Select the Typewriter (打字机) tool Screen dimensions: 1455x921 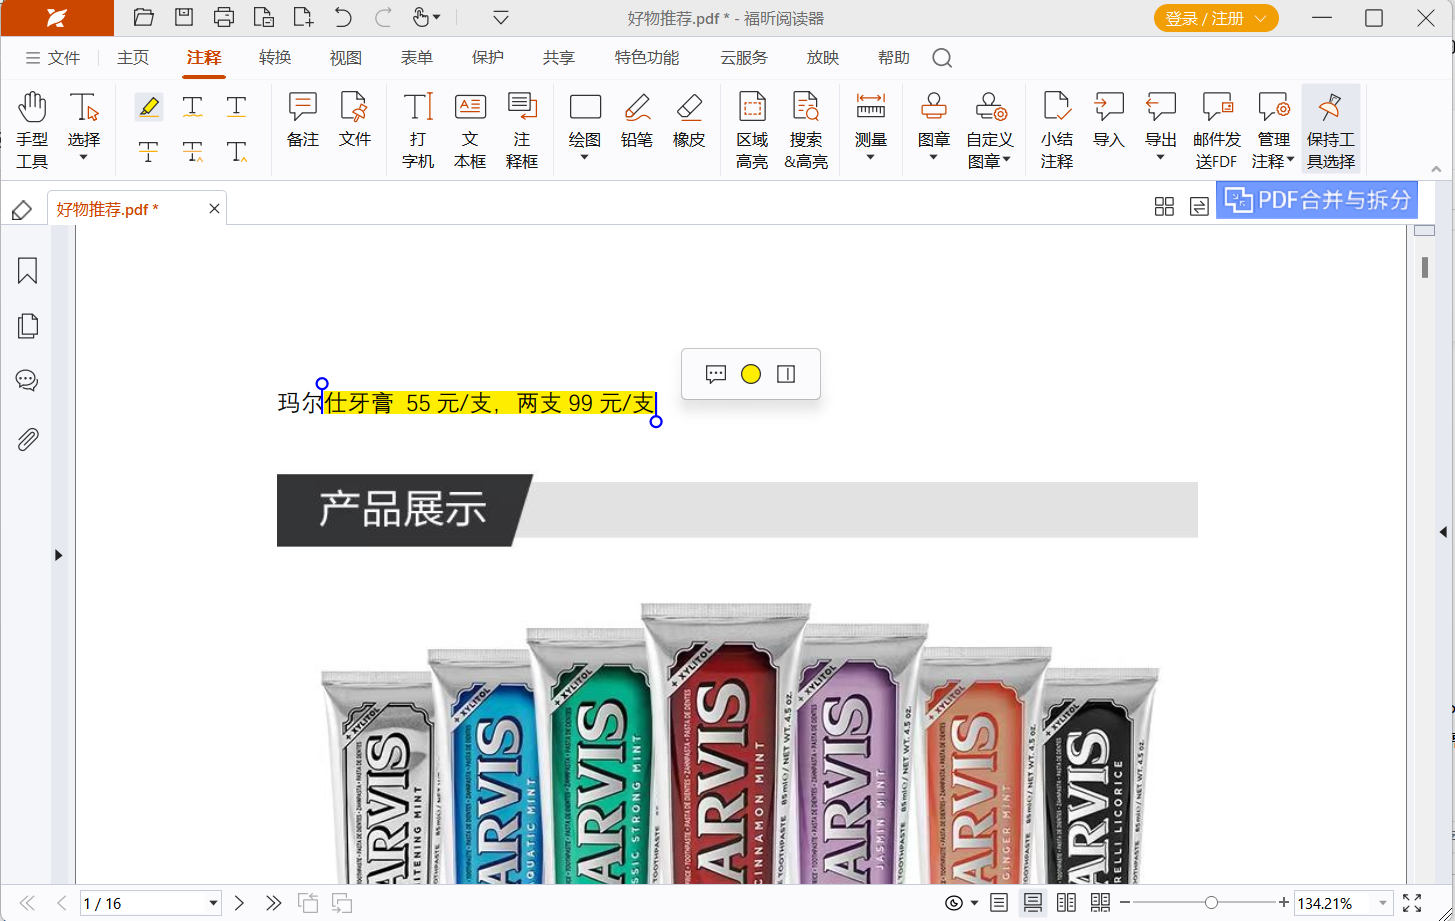pos(418,129)
